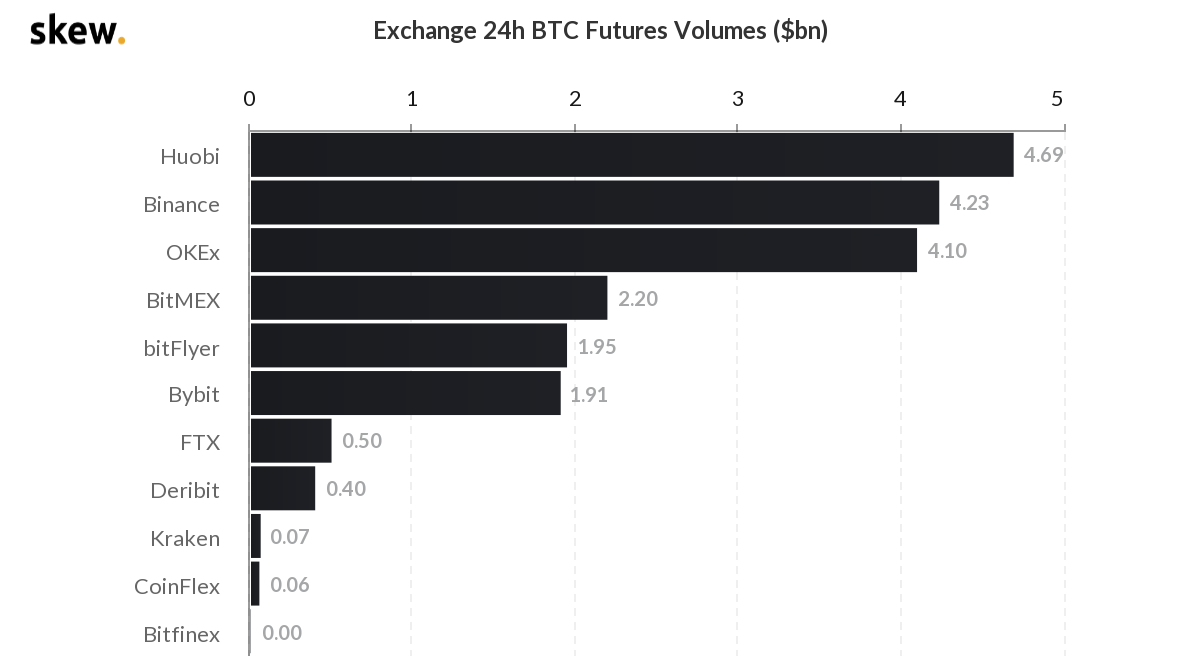Click the BitMEX 2.20 value label
This screenshot has height=670, width=1200.
638,298
